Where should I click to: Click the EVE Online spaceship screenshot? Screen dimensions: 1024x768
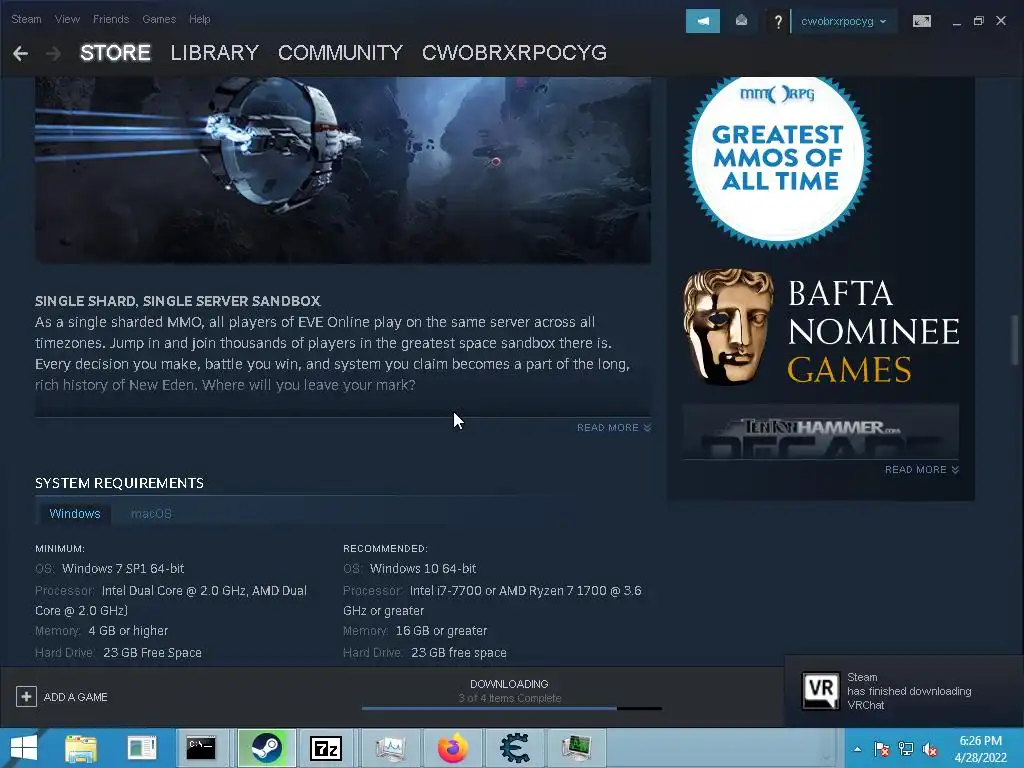coord(343,170)
